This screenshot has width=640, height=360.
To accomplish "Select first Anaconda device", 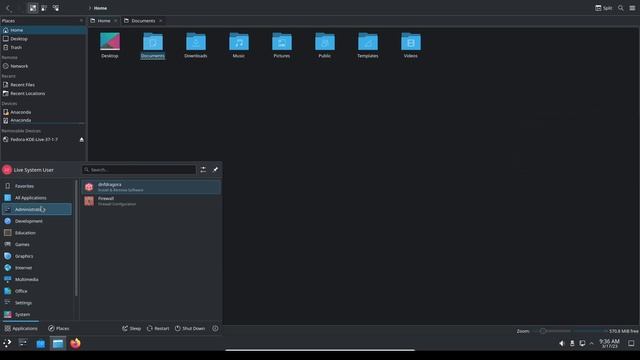I will pyautogui.click(x=43, y=112).
